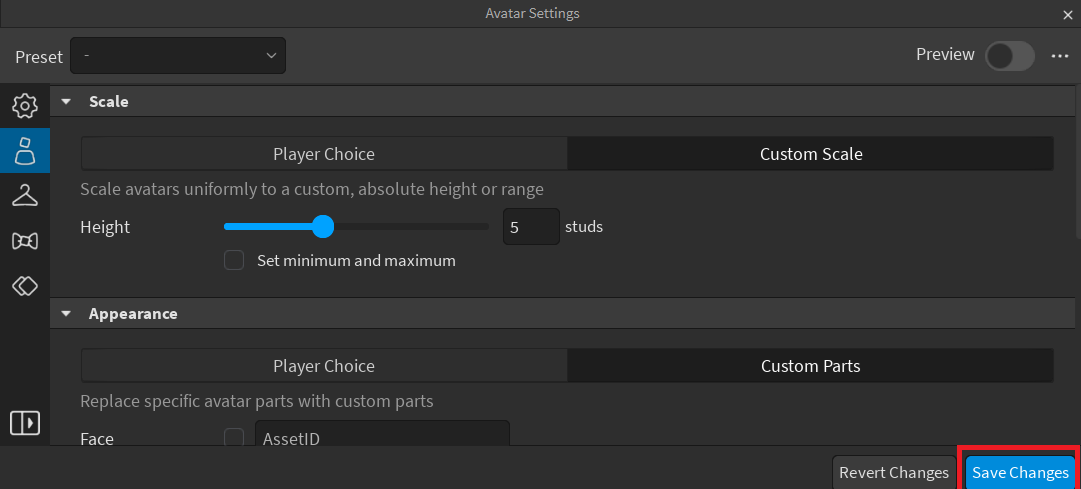Check the Face custom part checkbox

tap(234, 438)
